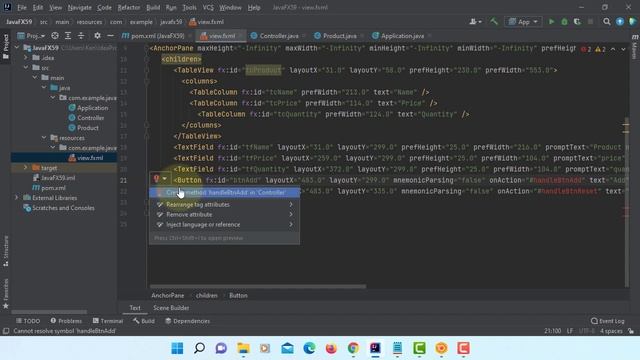Screen dimensions: 640x360
Task: Switch to the Product.java editor tab
Action: [340, 36]
